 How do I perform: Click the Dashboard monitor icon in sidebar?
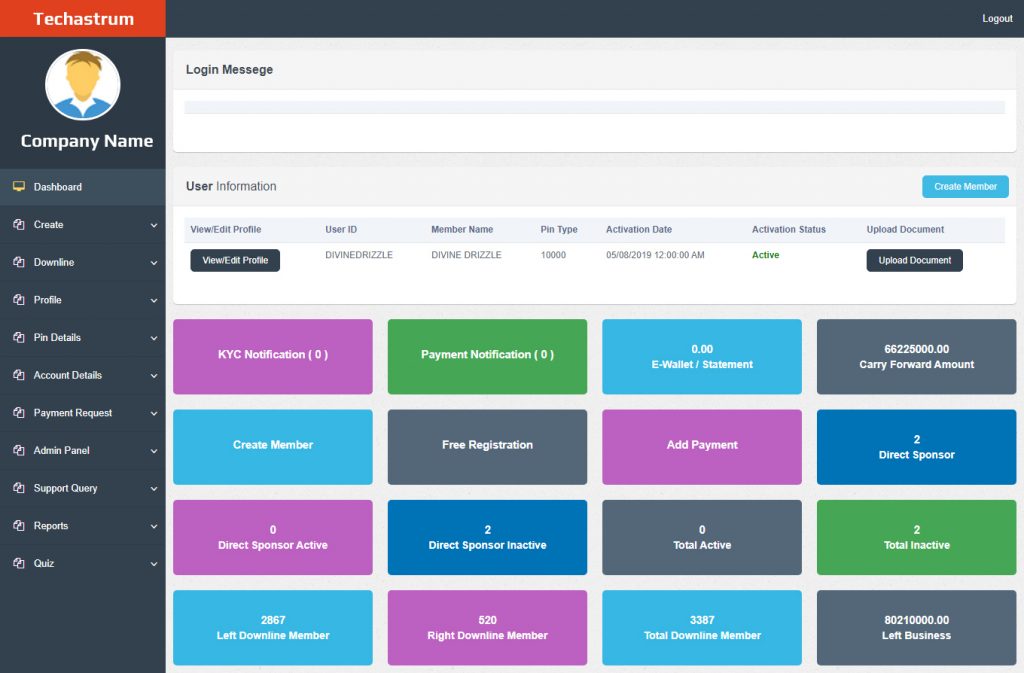(18, 187)
